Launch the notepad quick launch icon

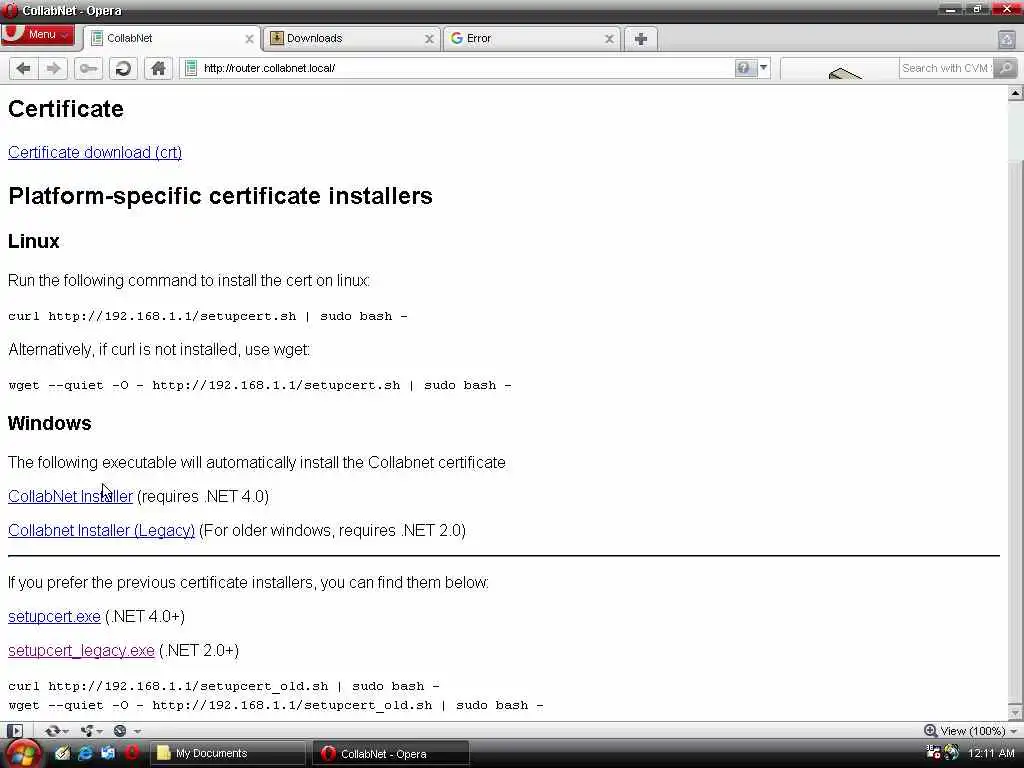coord(62,753)
